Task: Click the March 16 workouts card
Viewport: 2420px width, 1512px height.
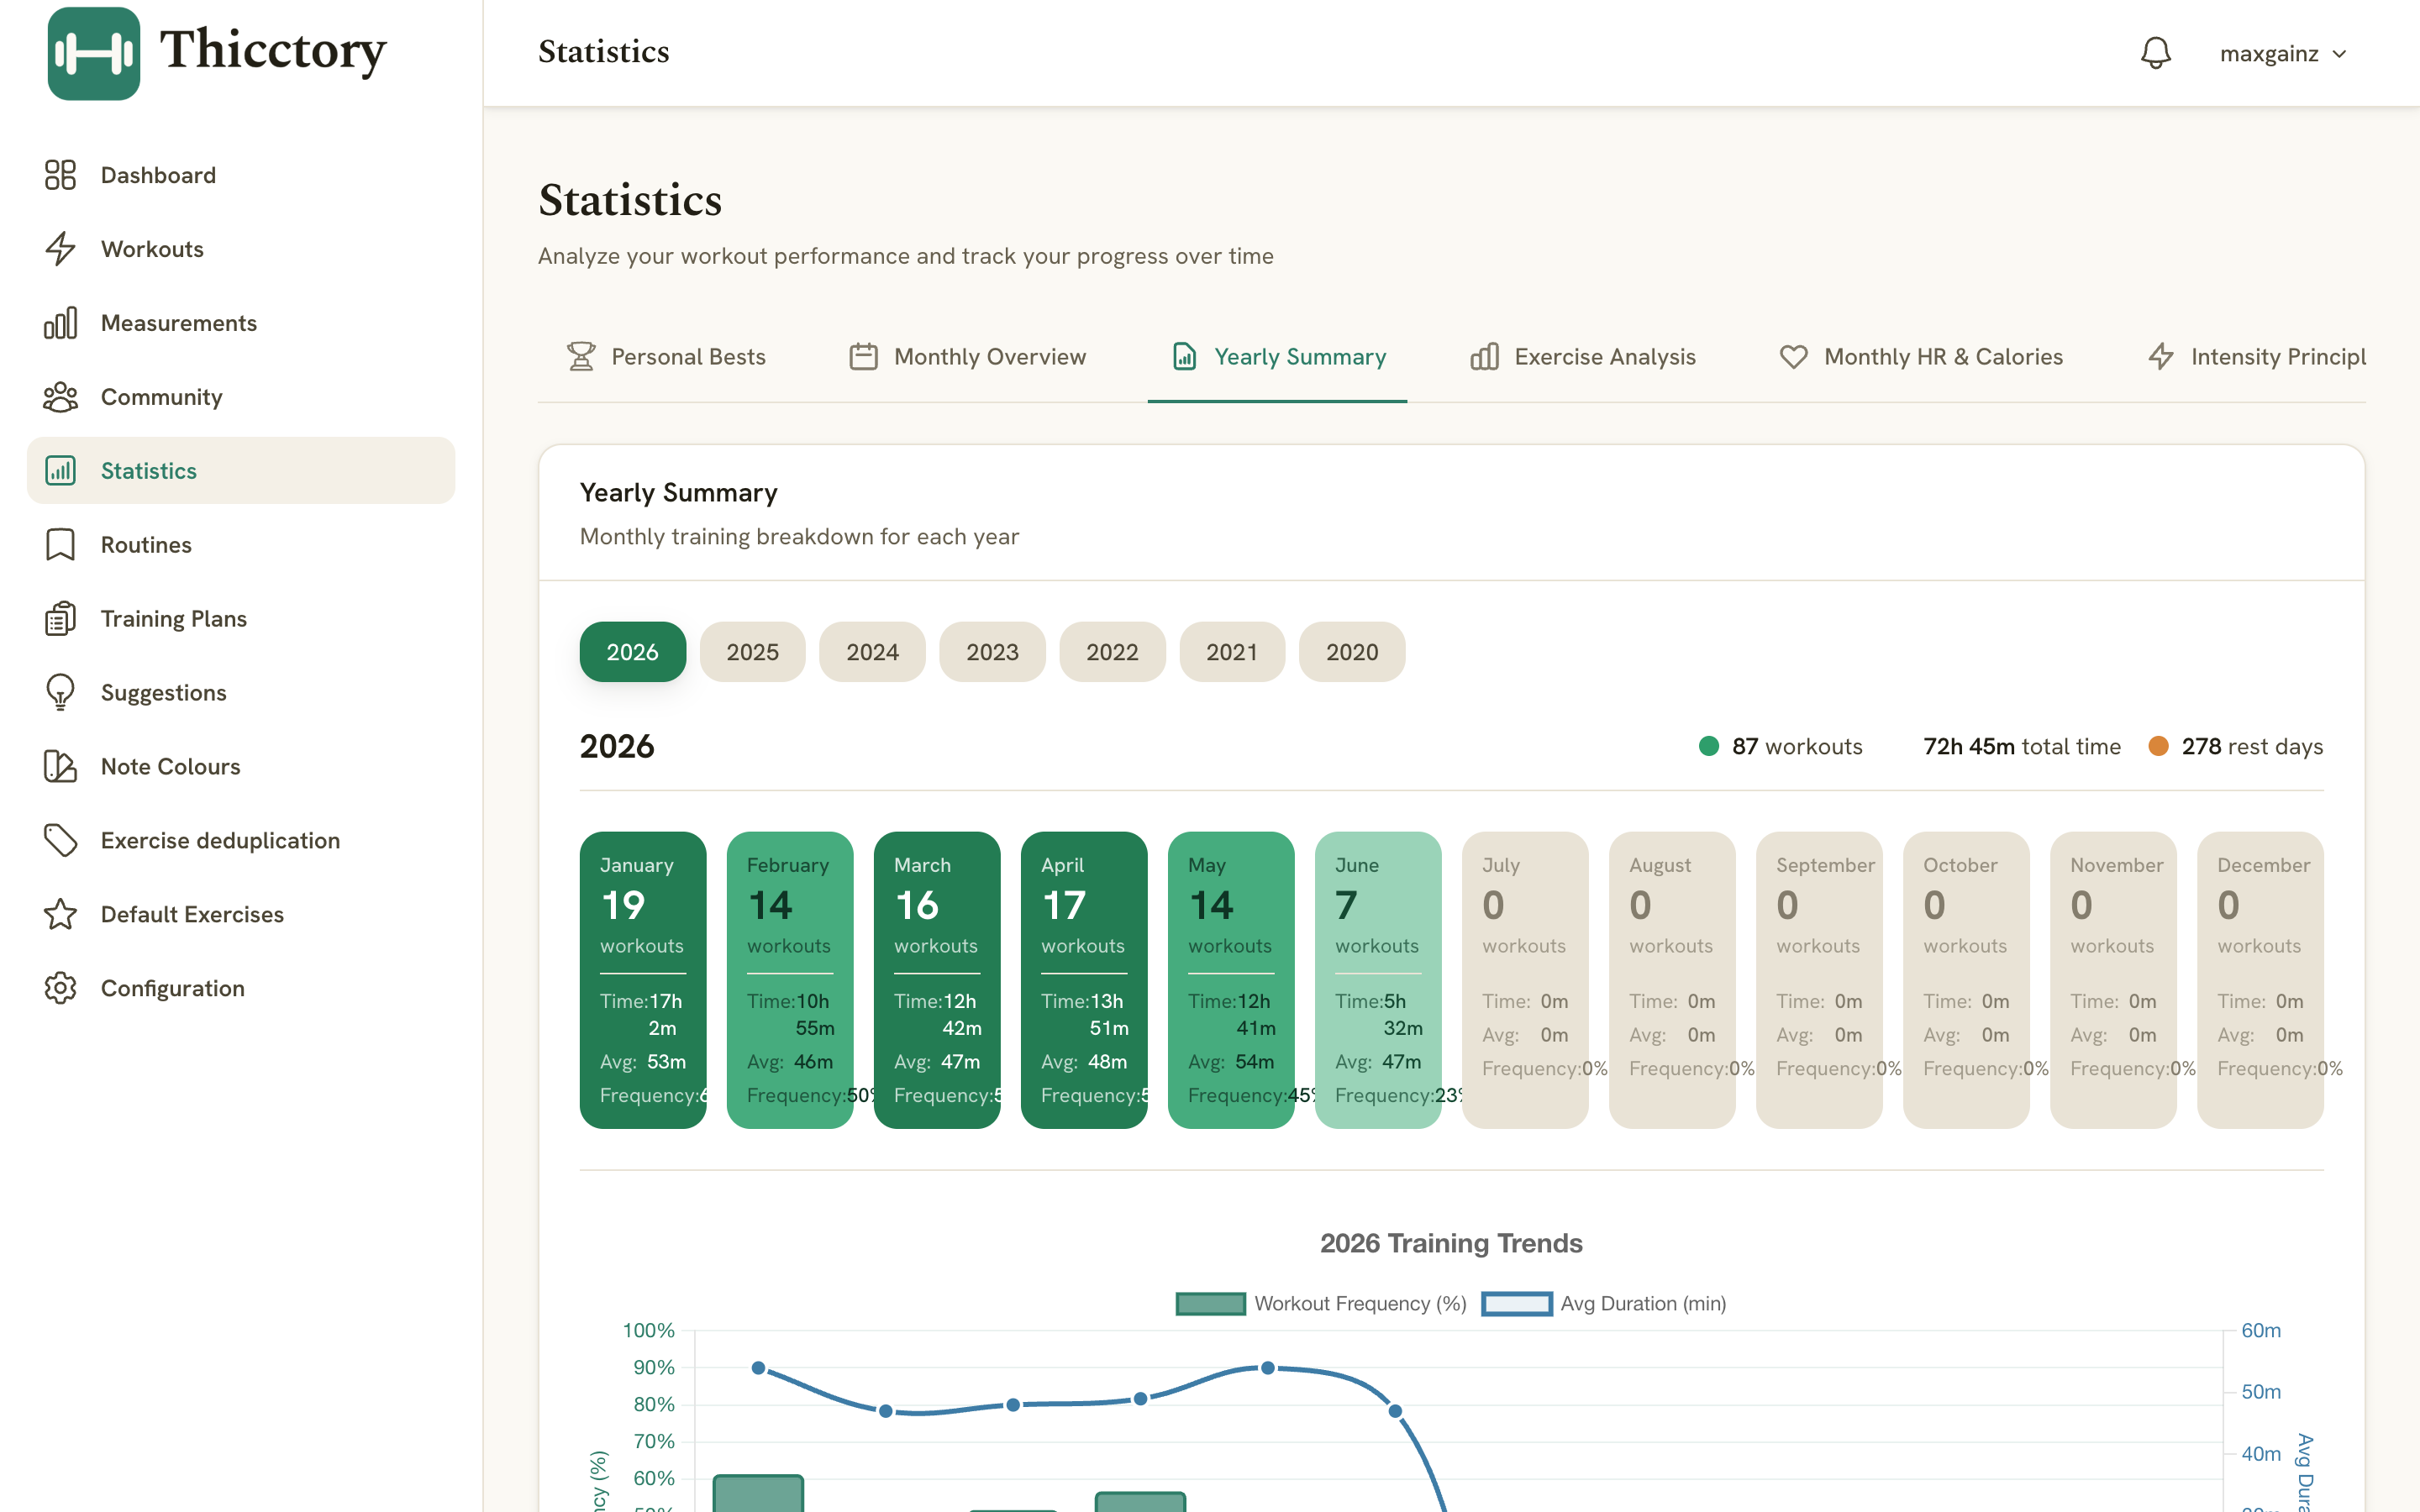Action: [x=937, y=980]
